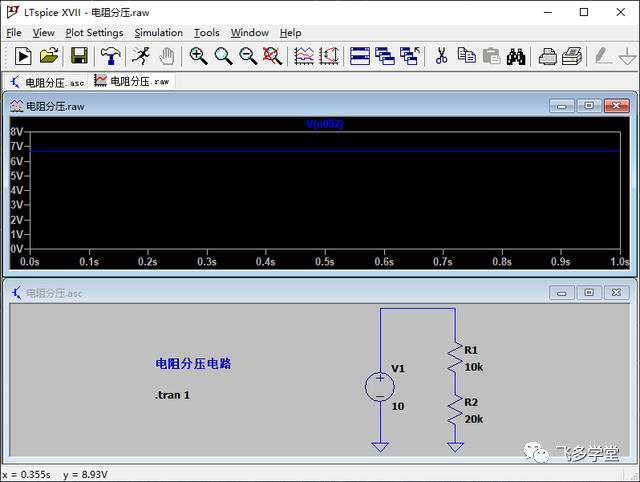The image size is (640, 482).
Task: Open the Simulation menu
Action: tap(158, 33)
